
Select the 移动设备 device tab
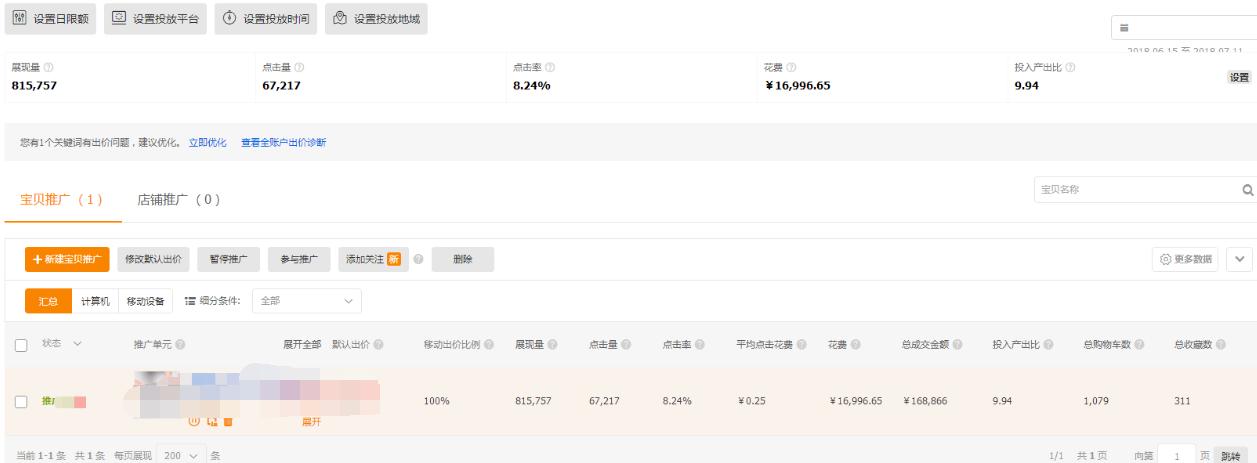point(145,301)
